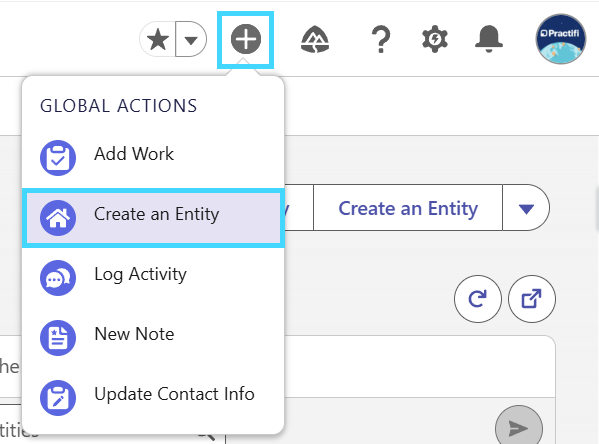
Task: Click the Global Actions plus icon
Action: [x=246, y=39]
